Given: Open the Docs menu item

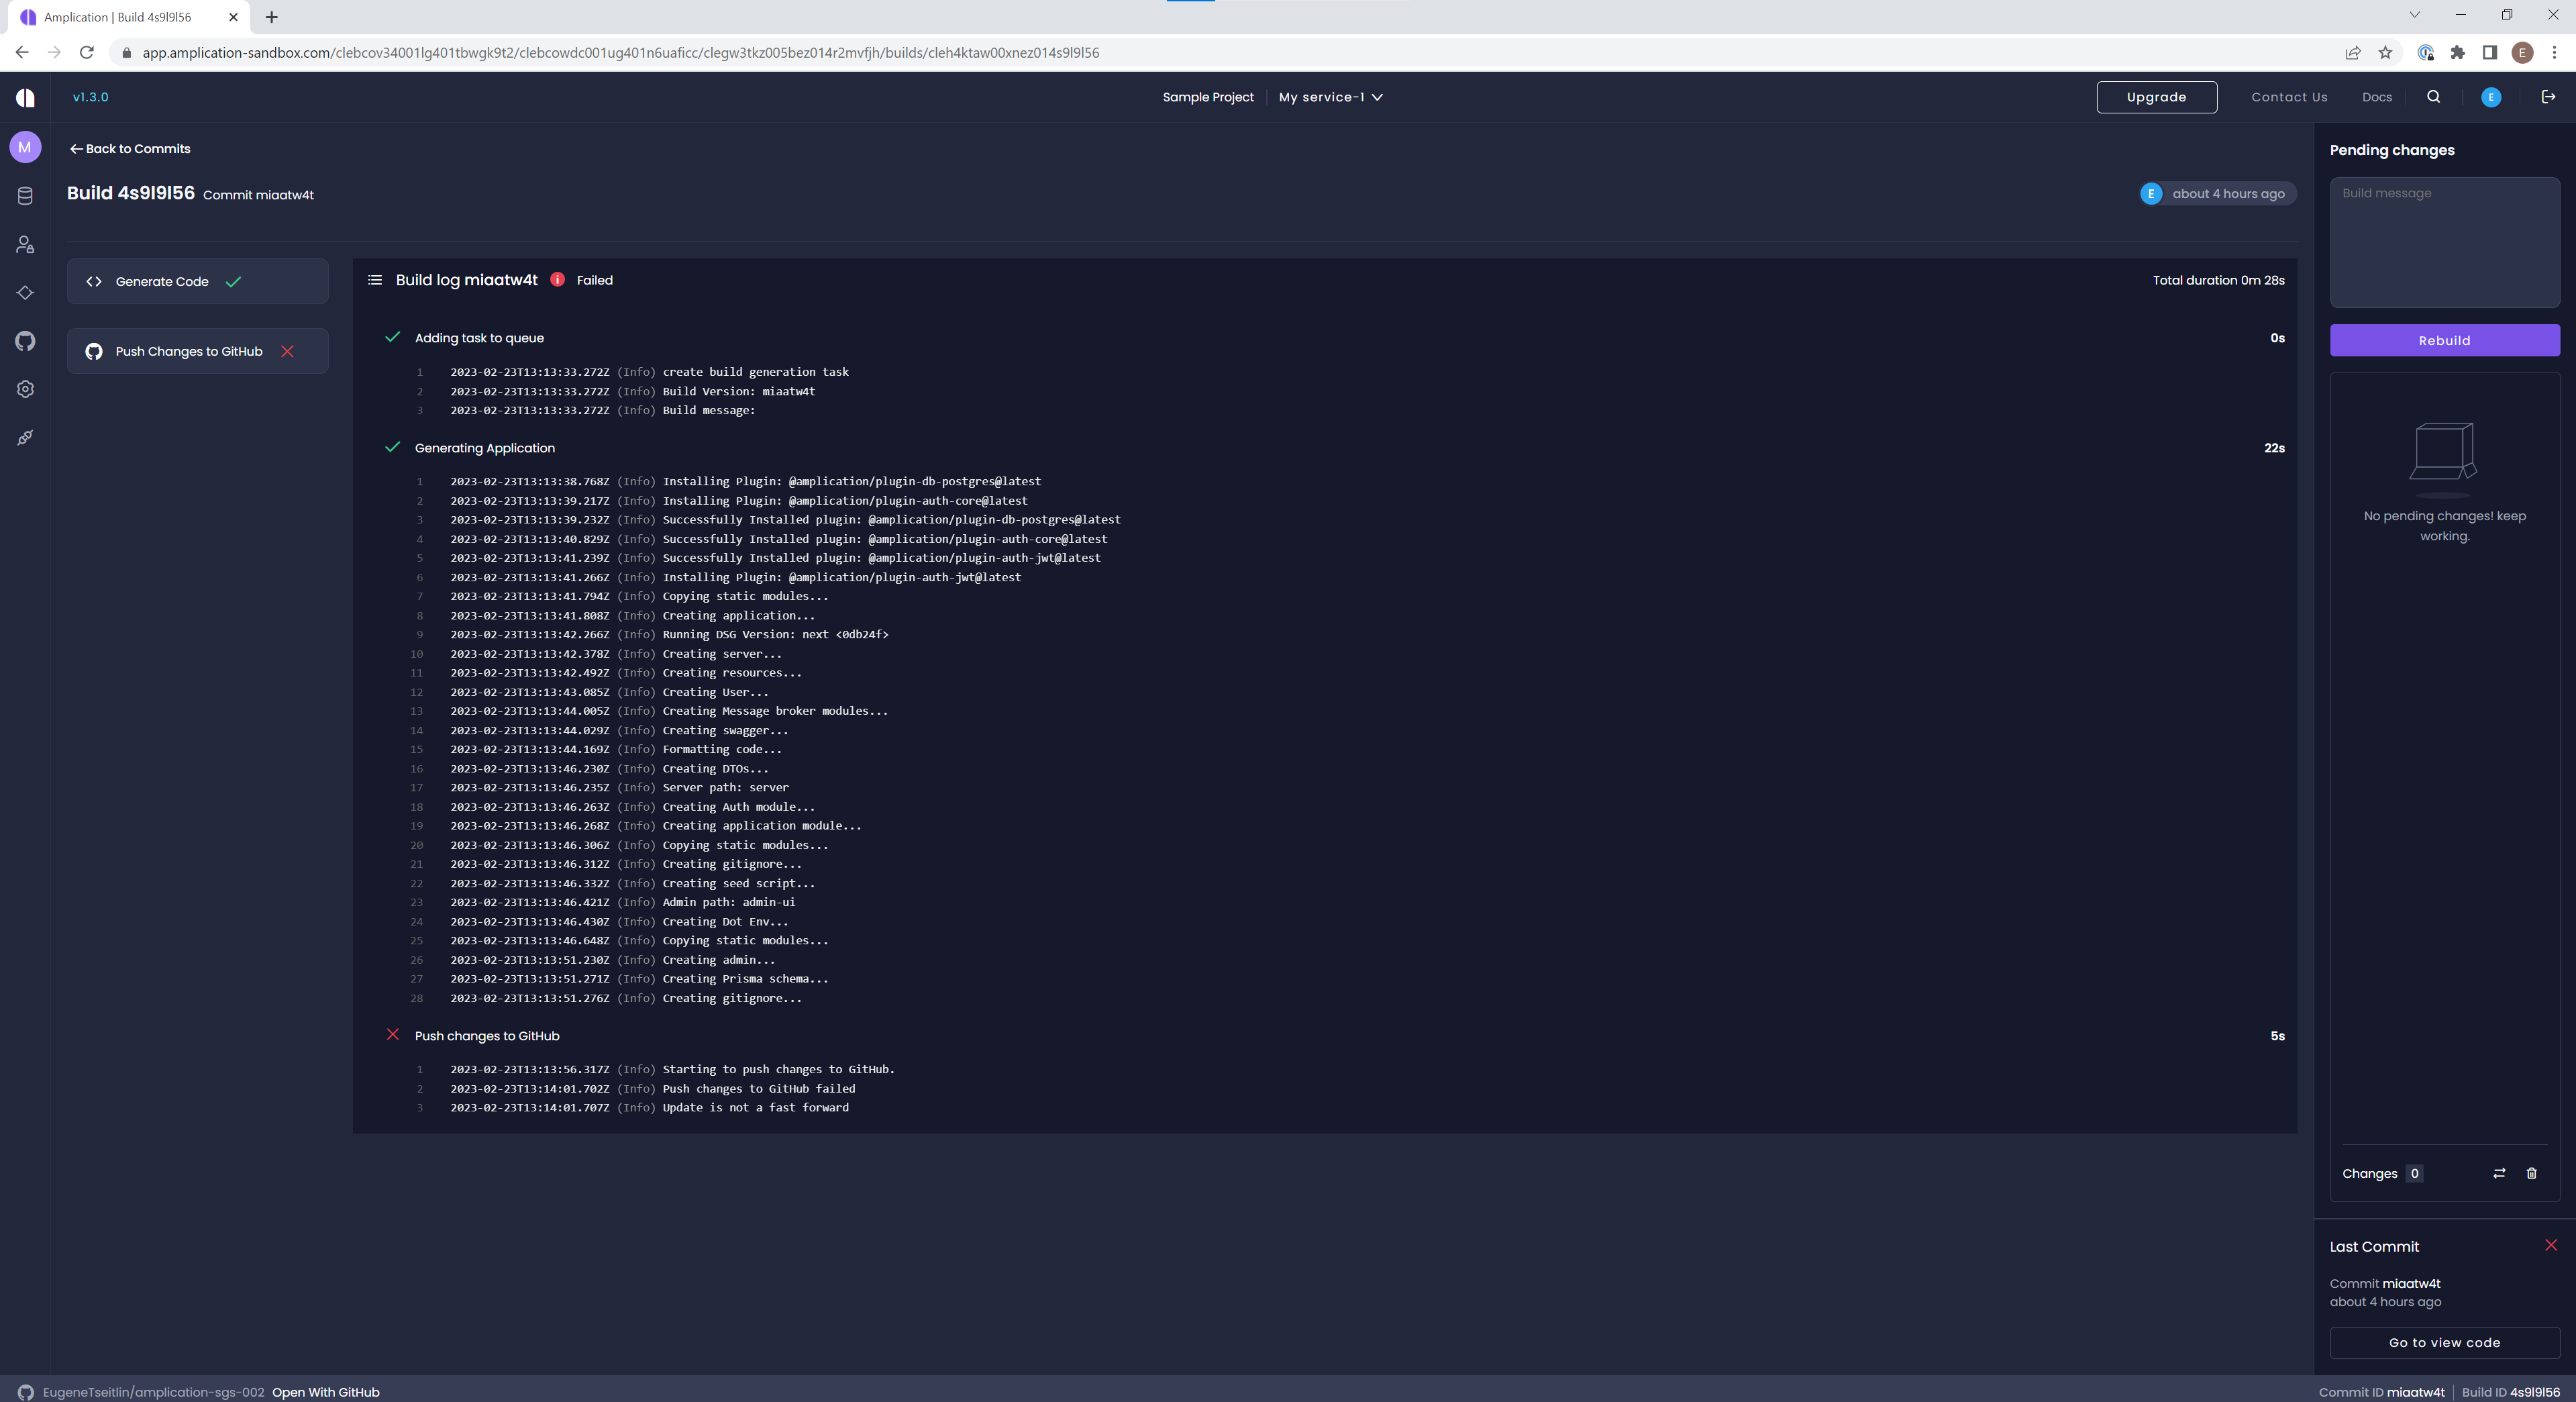Looking at the screenshot, I should [2377, 97].
